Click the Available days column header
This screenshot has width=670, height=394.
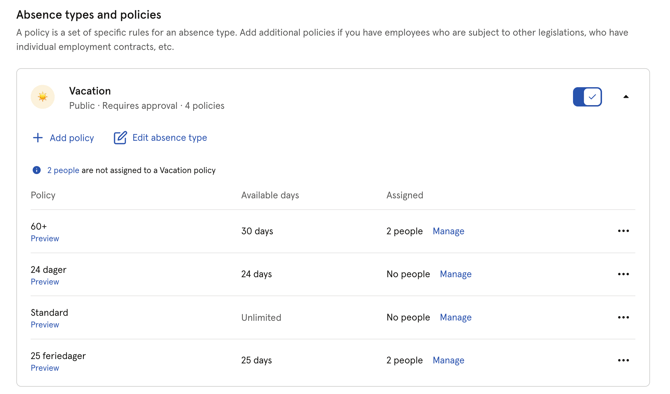pyautogui.click(x=270, y=195)
